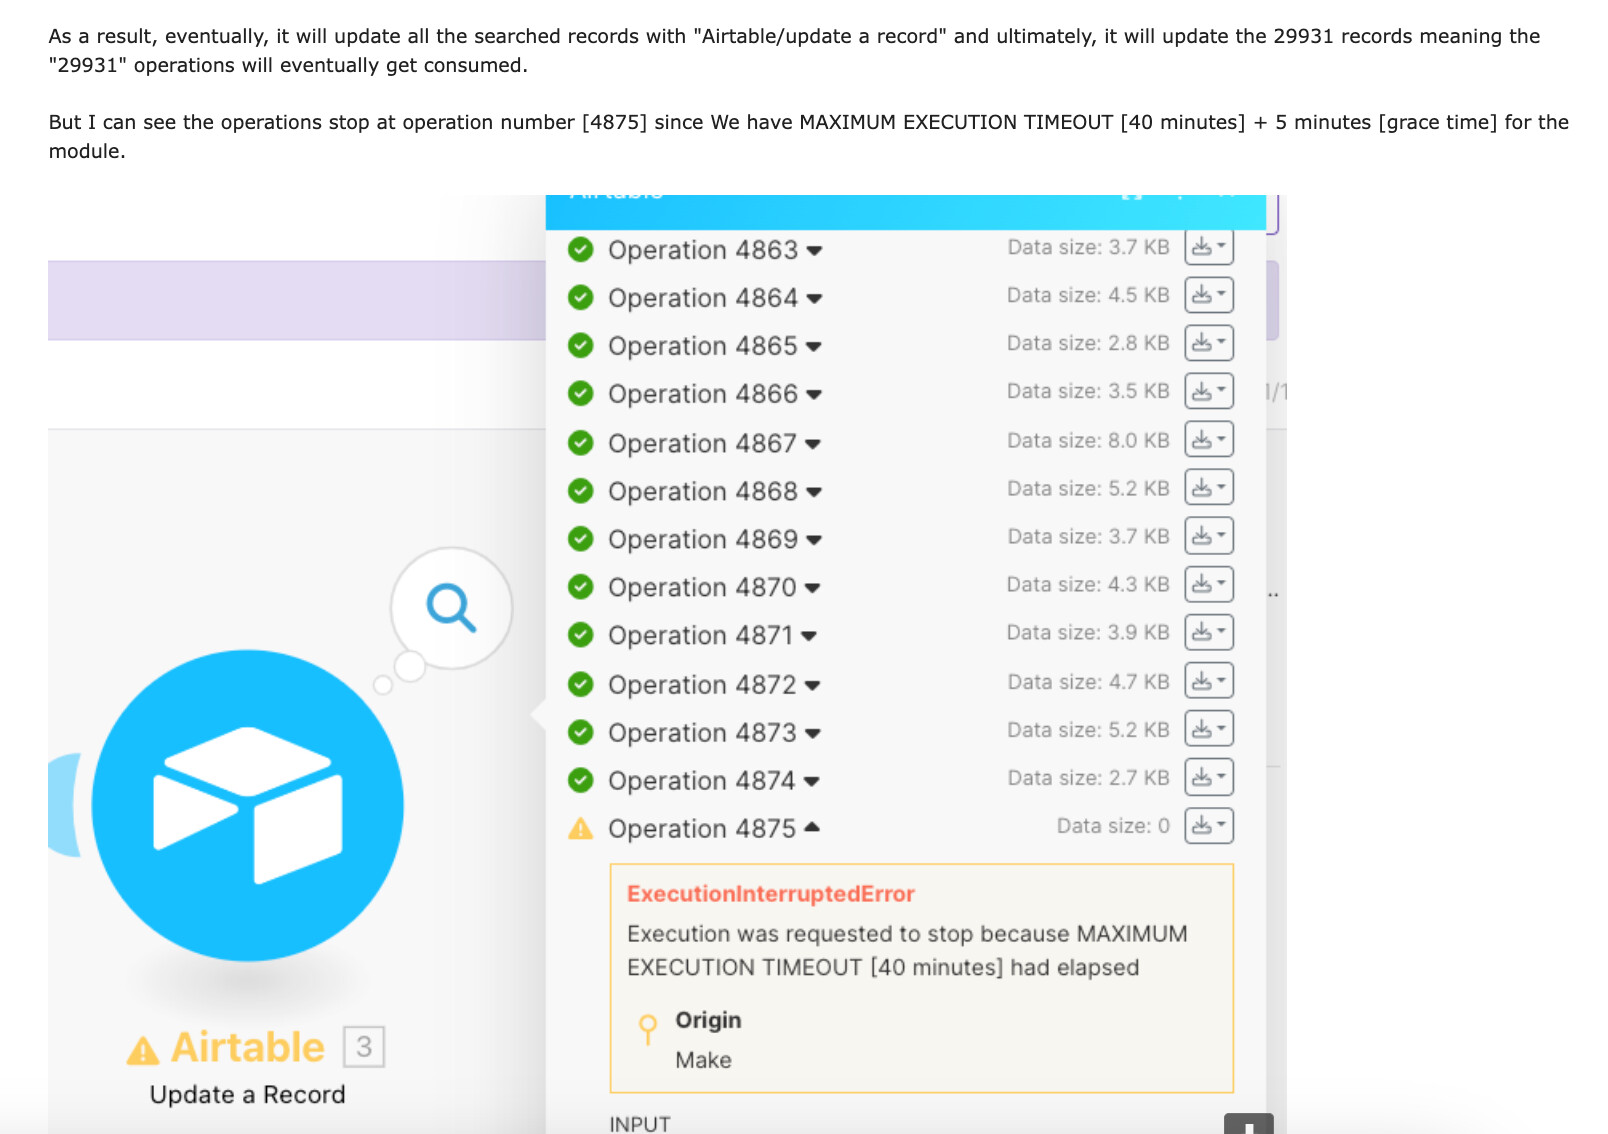Download output of Operation 4869

[1209, 536]
